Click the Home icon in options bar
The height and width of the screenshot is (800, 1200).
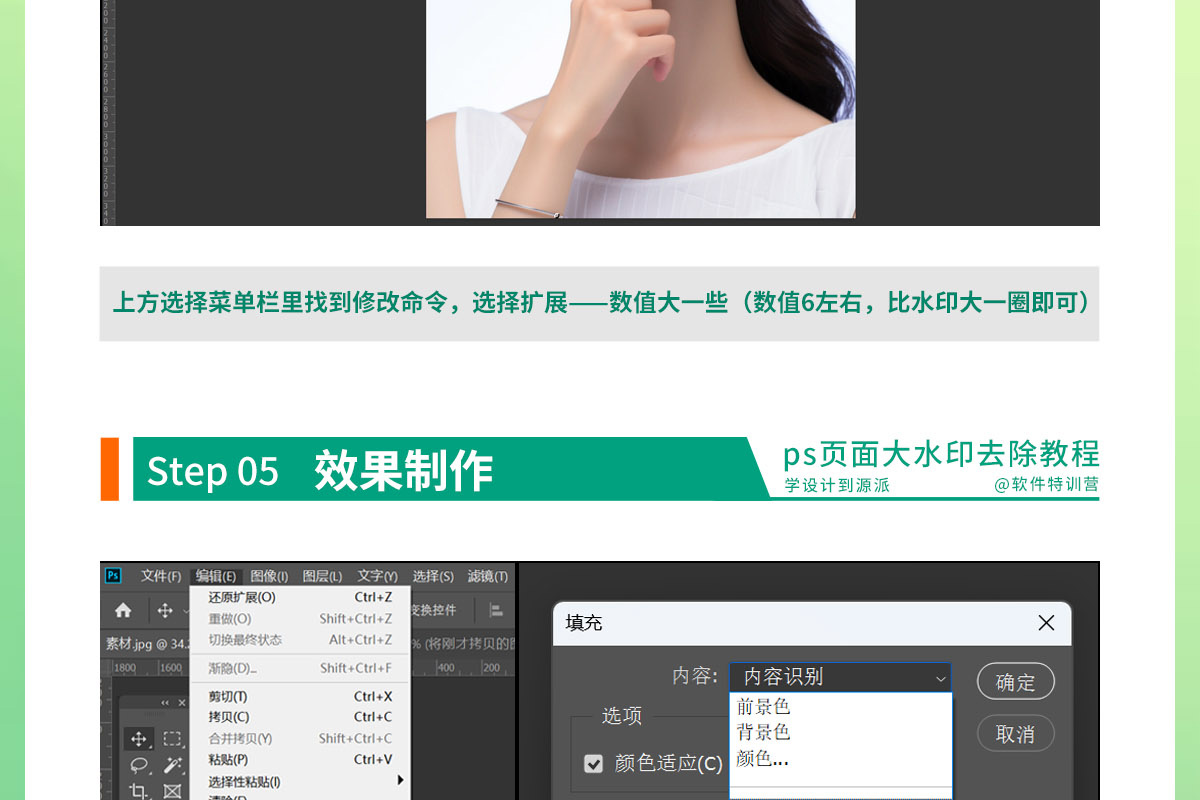click(x=123, y=610)
